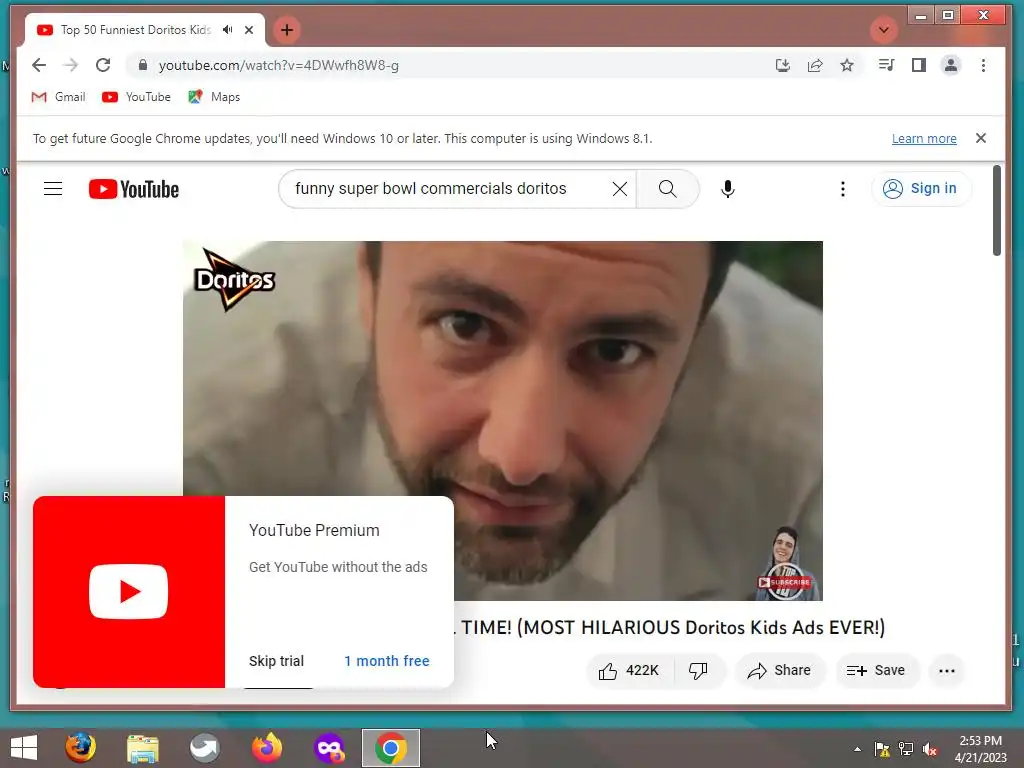This screenshot has width=1024, height=768.
Task: Click the page vertical scrollbar thumb
Action: coord(997,210)
